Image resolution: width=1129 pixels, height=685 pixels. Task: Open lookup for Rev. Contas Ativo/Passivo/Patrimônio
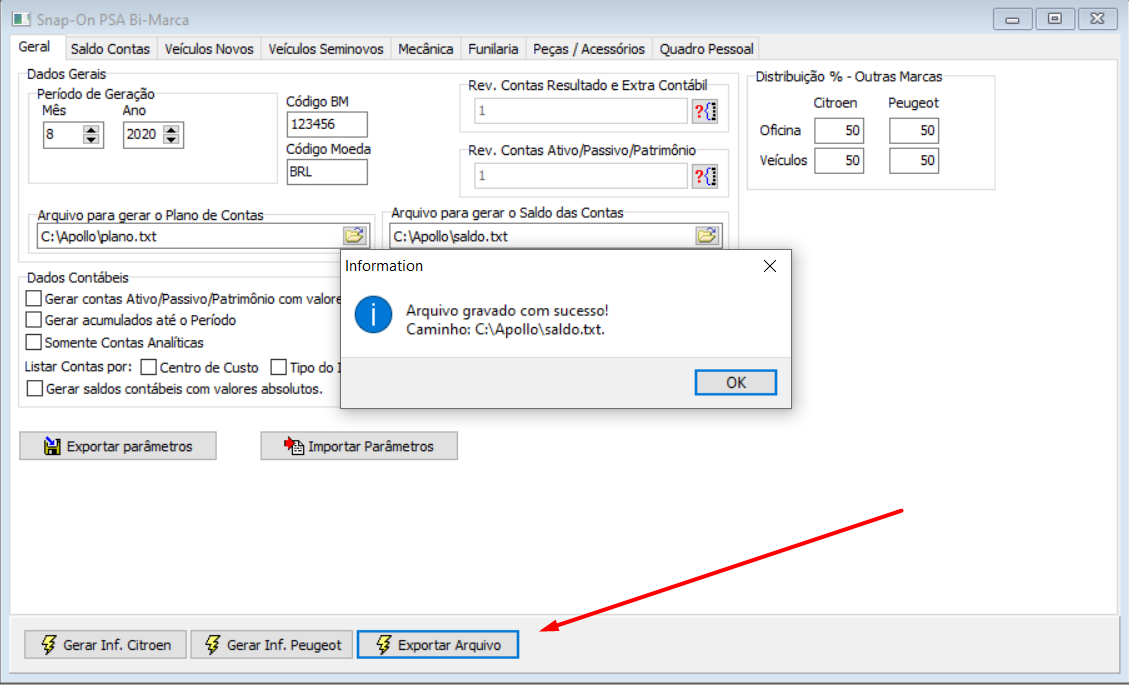(x=705, y=176)
